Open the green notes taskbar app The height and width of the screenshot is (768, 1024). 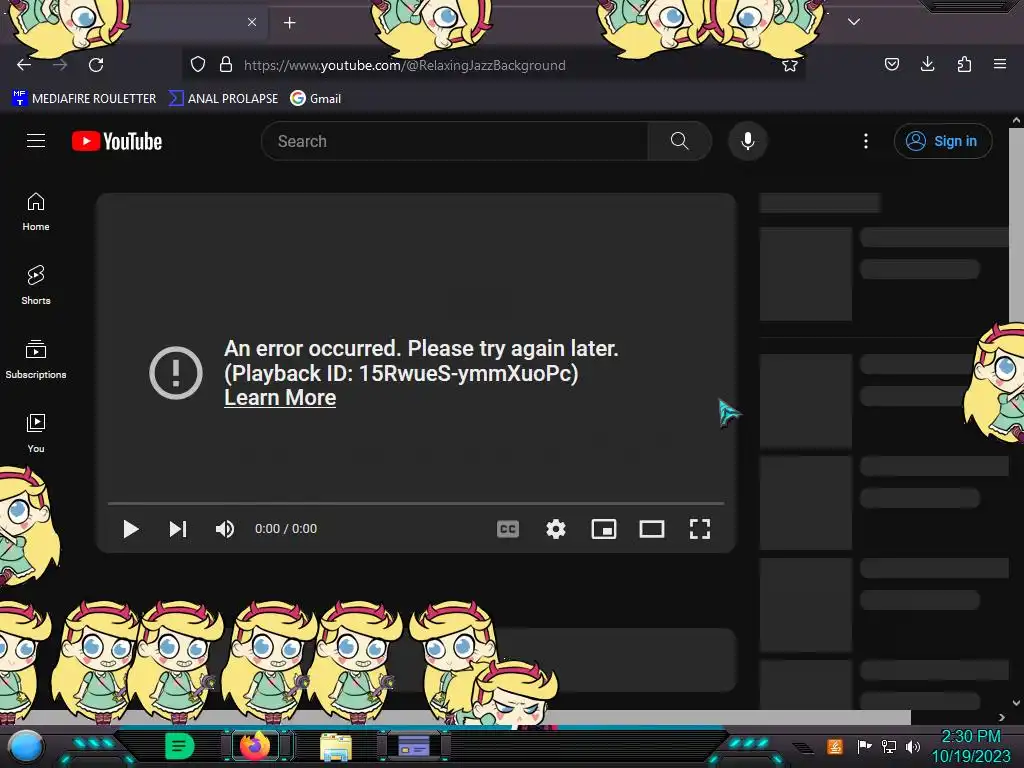180,746
